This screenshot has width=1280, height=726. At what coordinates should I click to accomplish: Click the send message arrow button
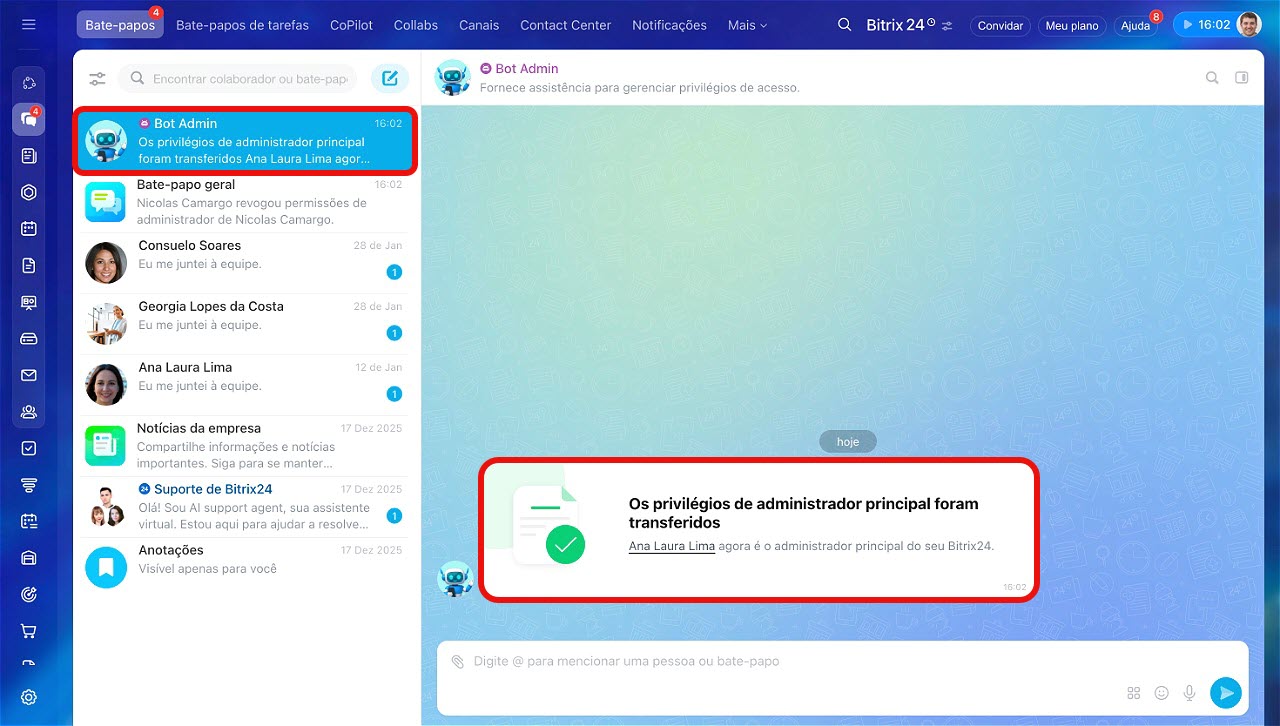(x=1225, y=692)
